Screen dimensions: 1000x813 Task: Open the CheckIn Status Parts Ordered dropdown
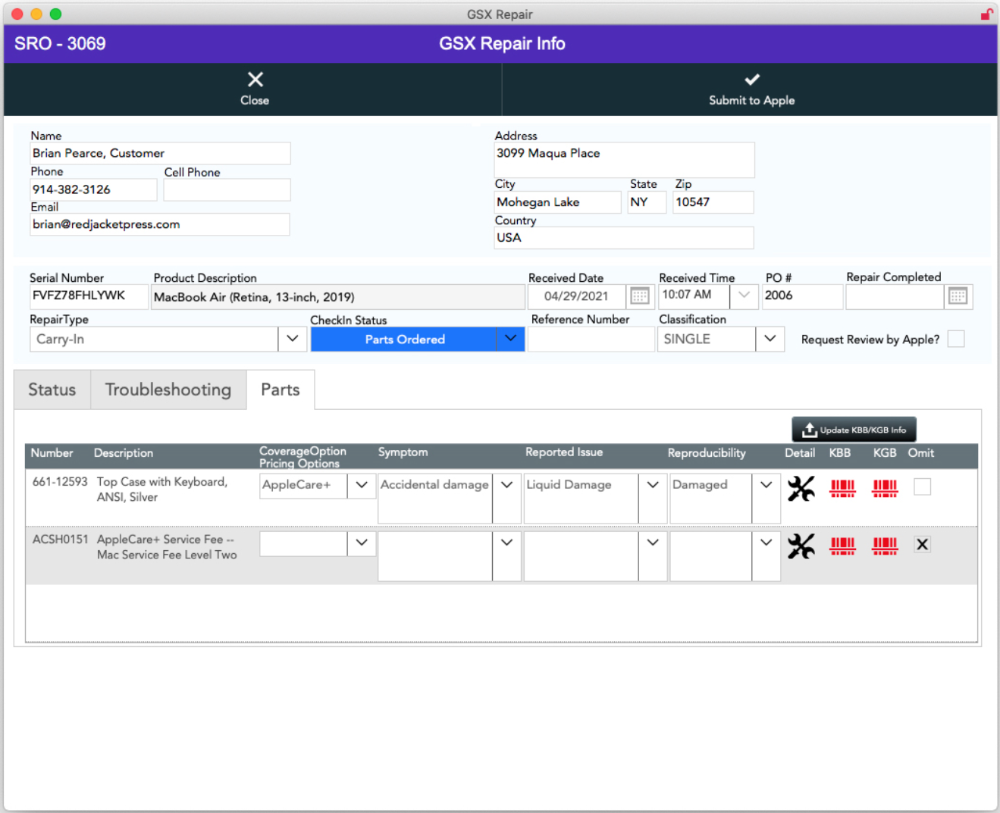click(x=510, y=339)
